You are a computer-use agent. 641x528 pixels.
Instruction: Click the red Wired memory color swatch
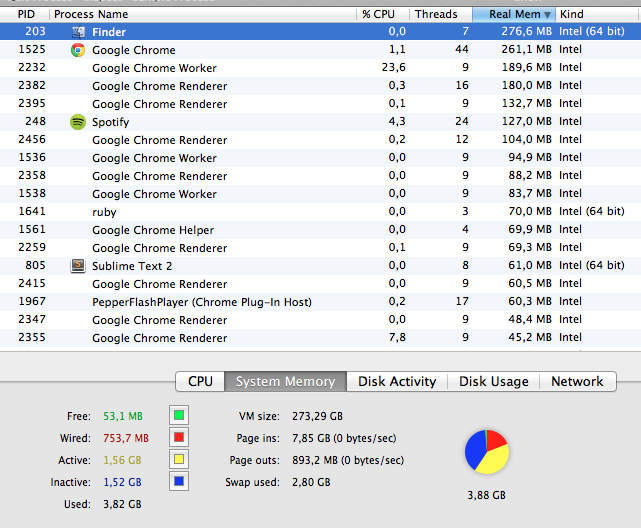coord(179,438)
